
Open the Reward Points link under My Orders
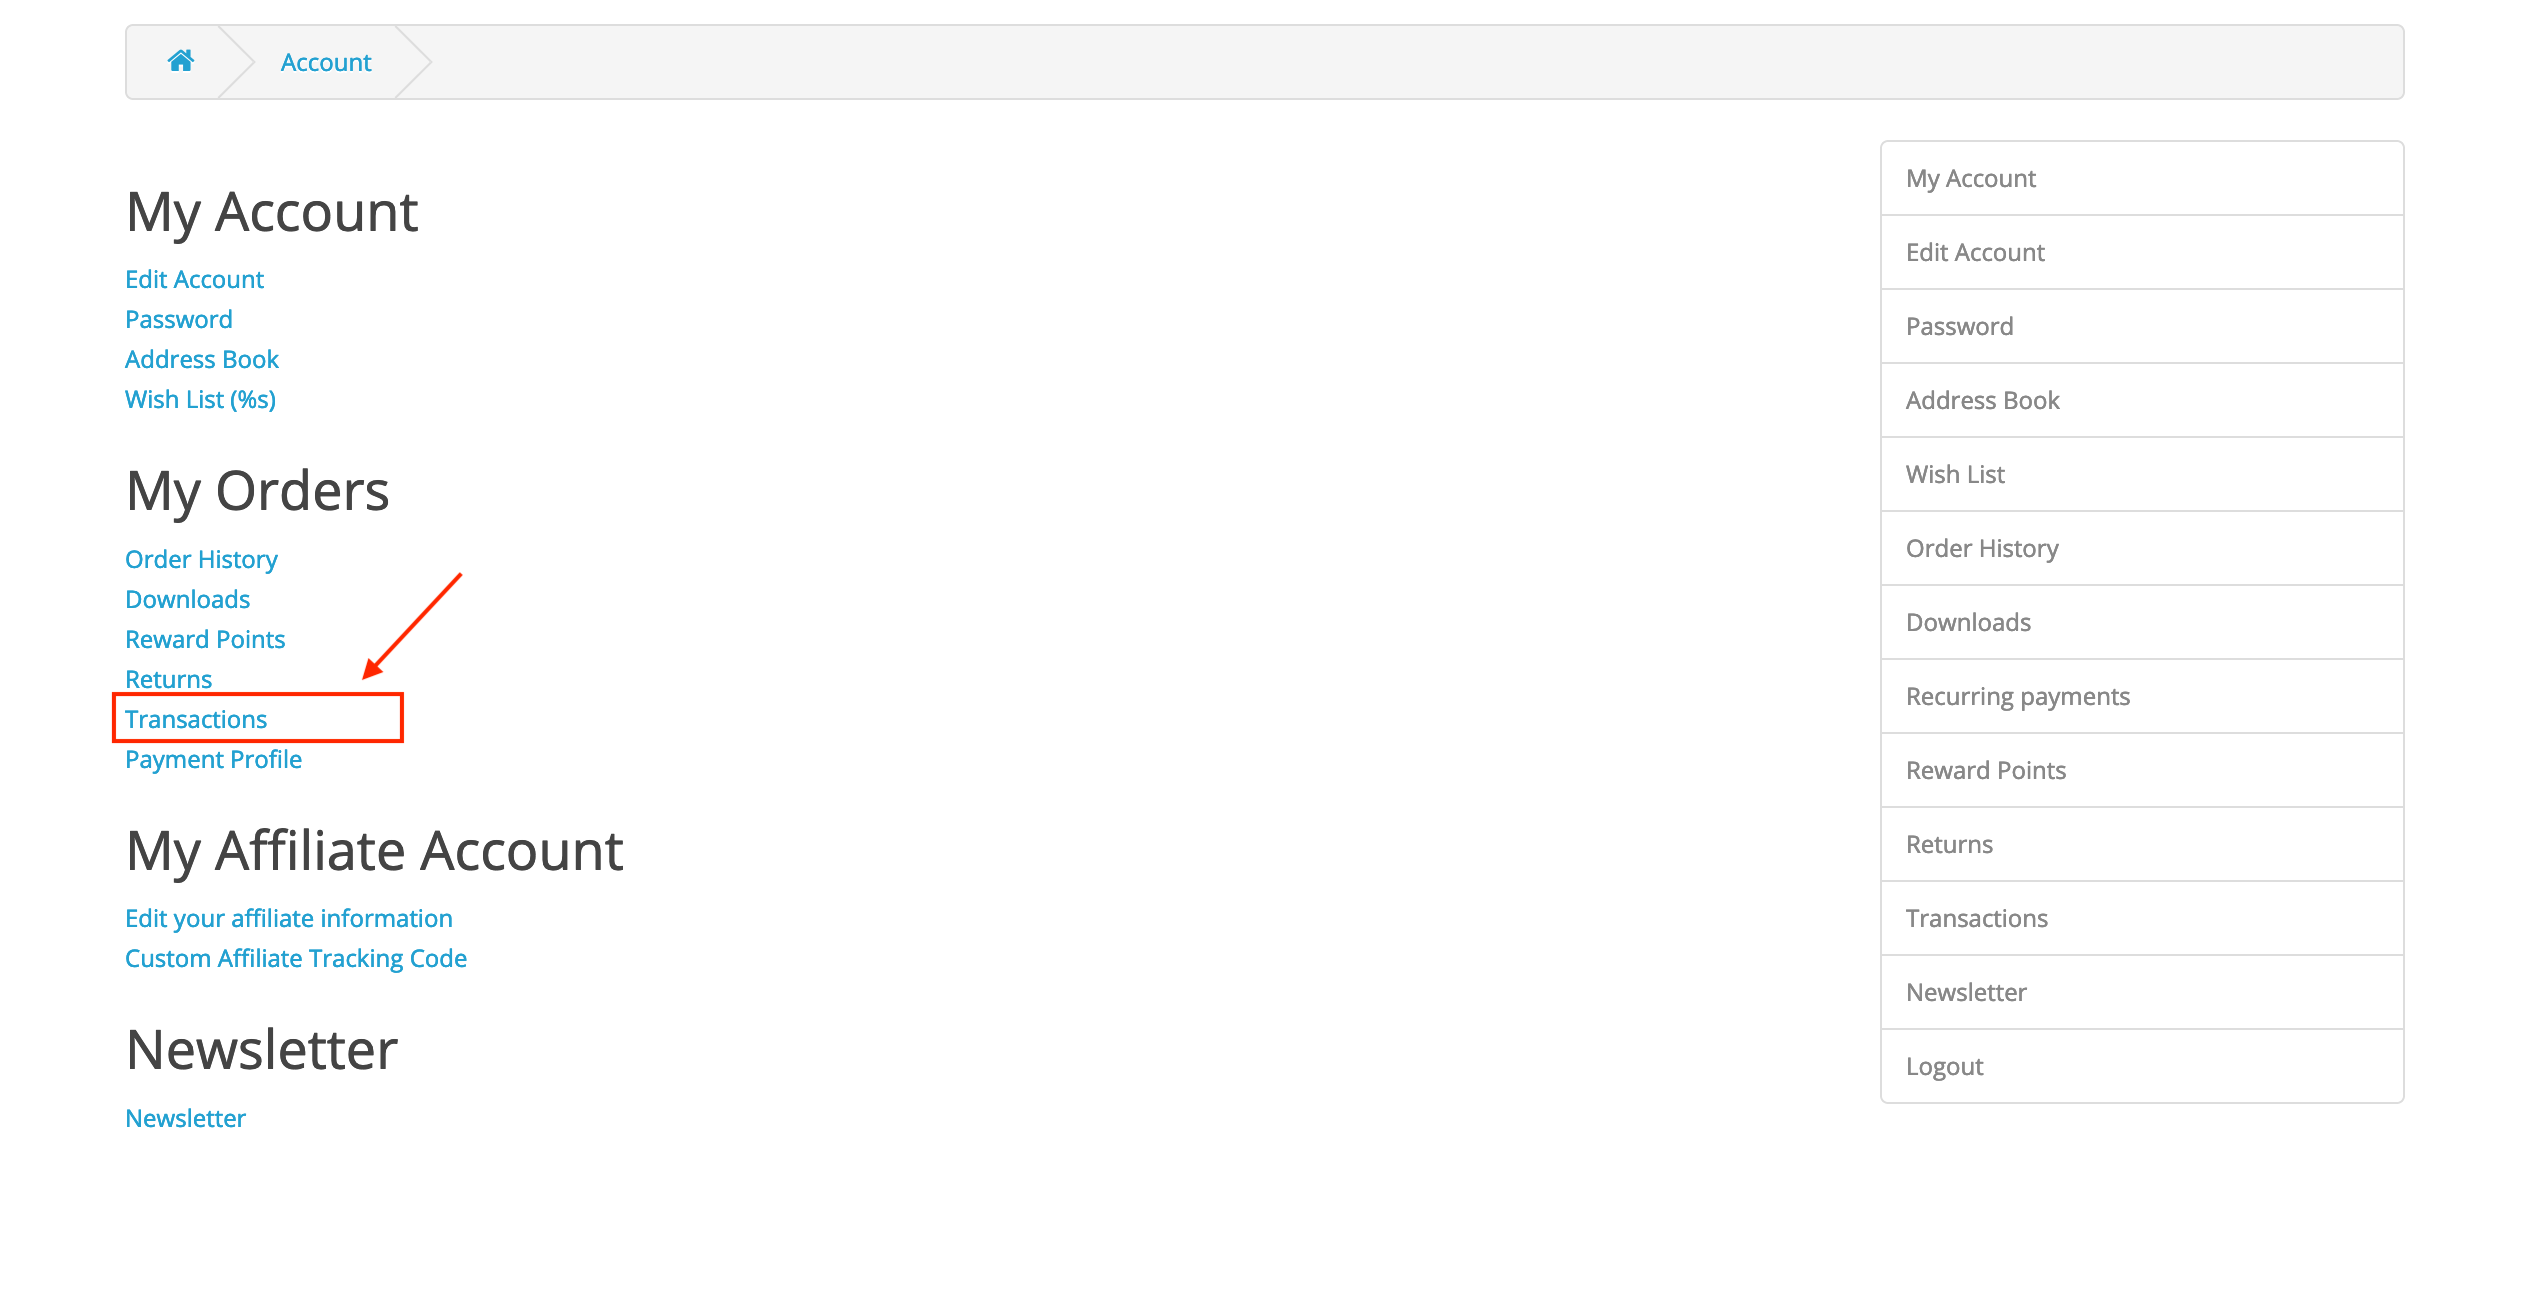tap(205, 639)
